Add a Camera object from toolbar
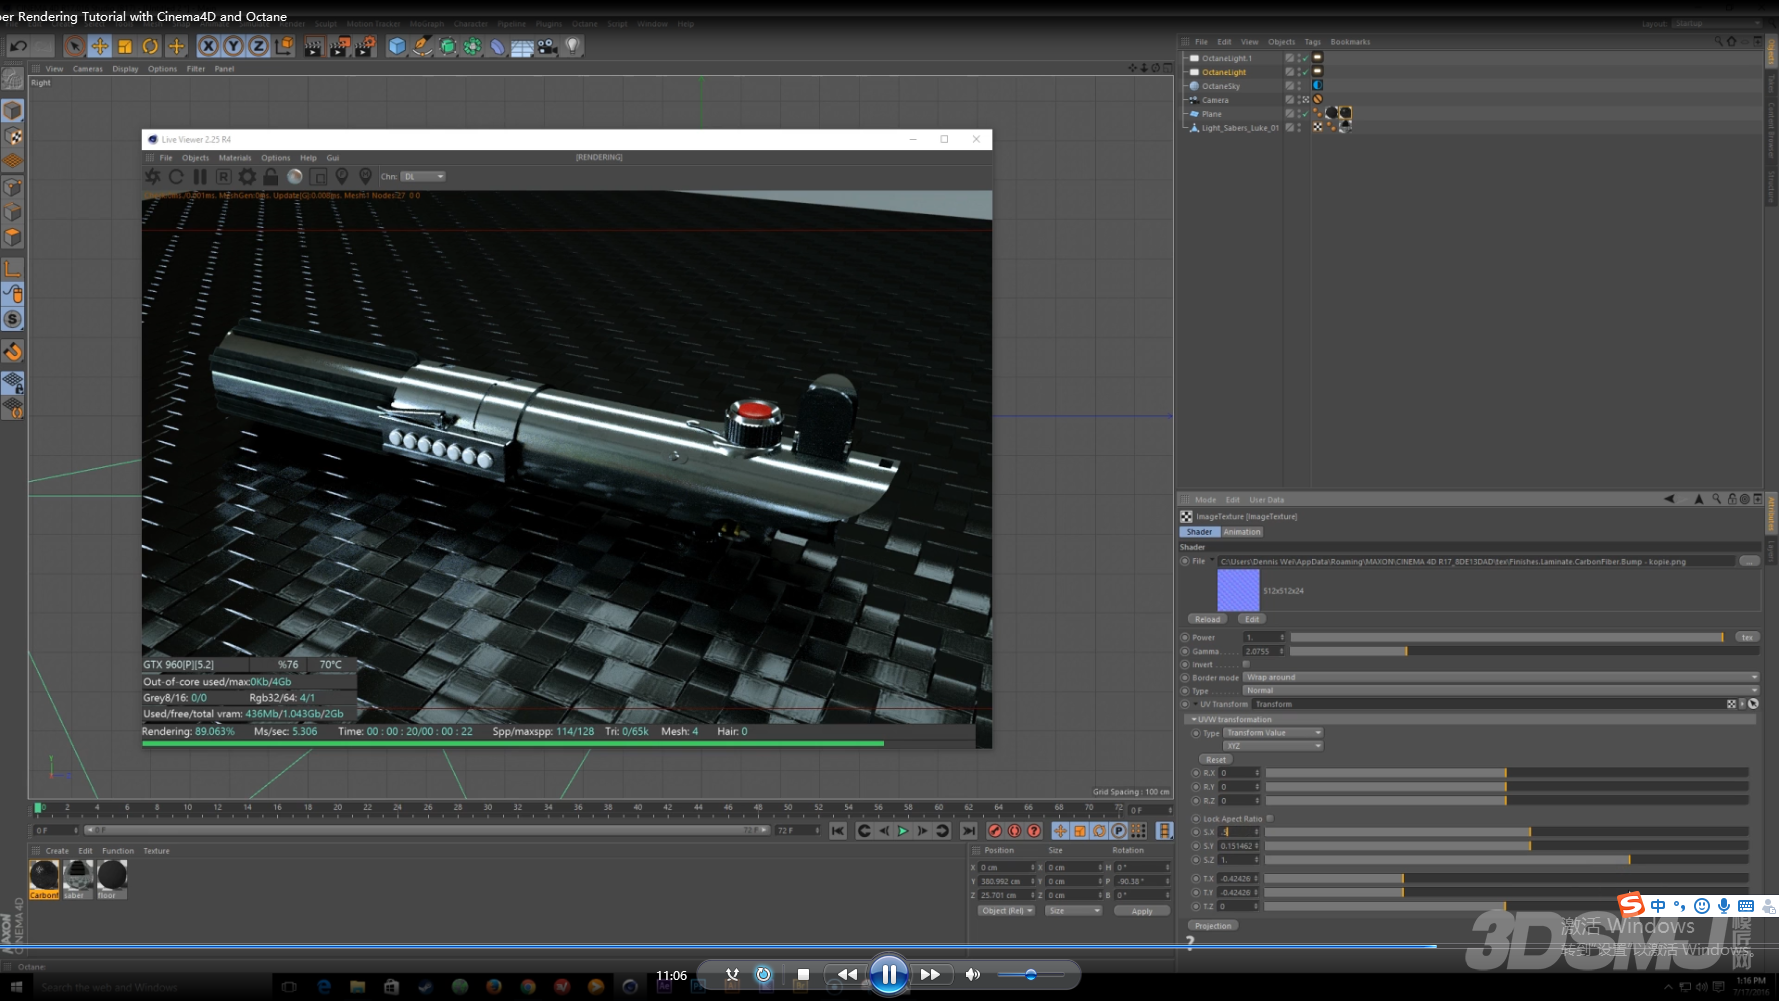1779x1001 pixels. pyautogui.click(x=547, y=46)
